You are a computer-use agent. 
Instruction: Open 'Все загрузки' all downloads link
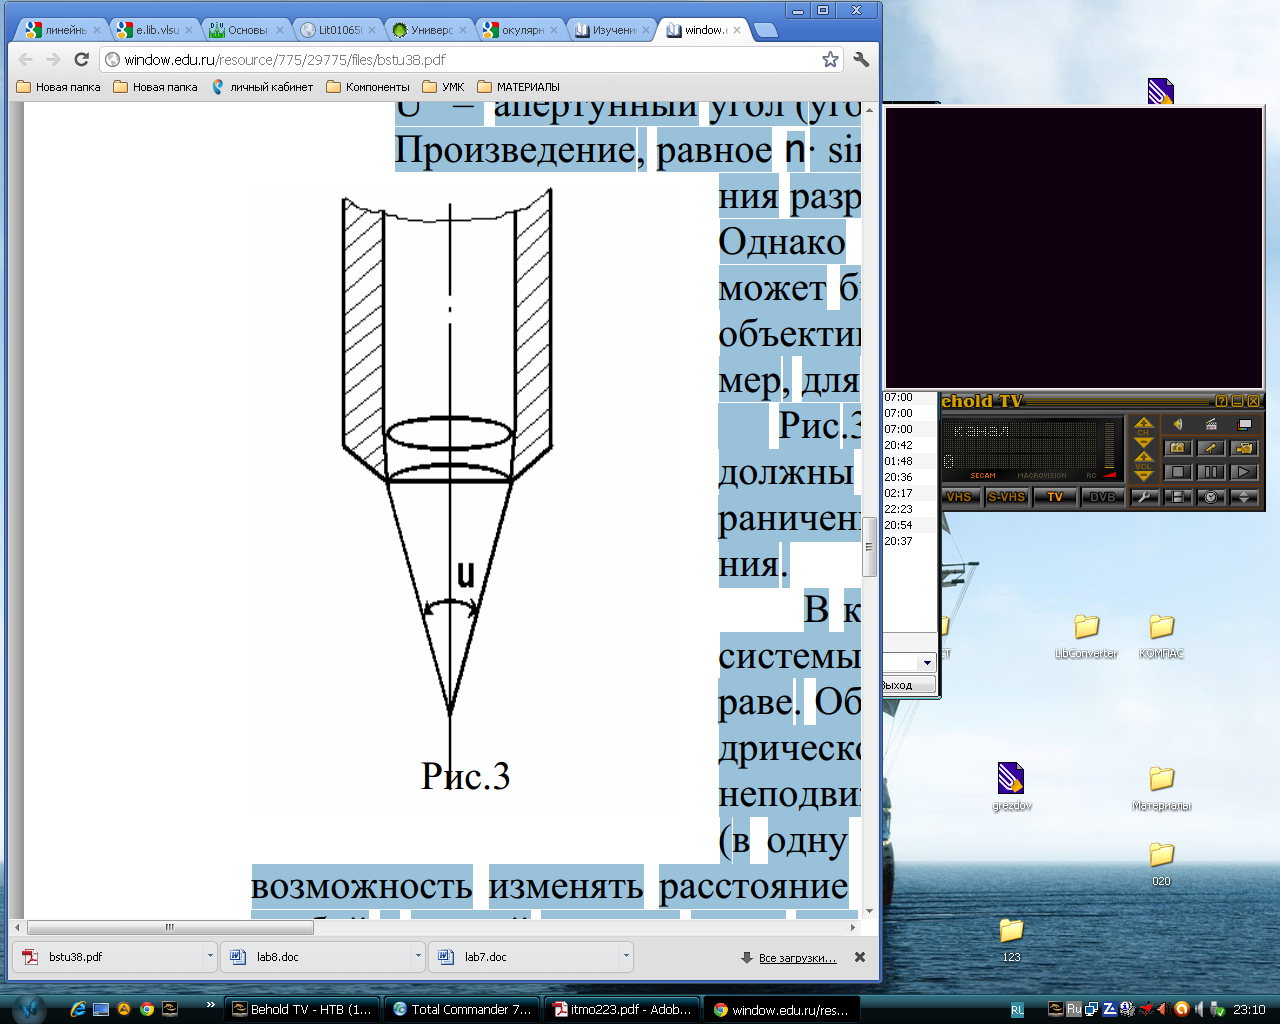tap(797, 958)
